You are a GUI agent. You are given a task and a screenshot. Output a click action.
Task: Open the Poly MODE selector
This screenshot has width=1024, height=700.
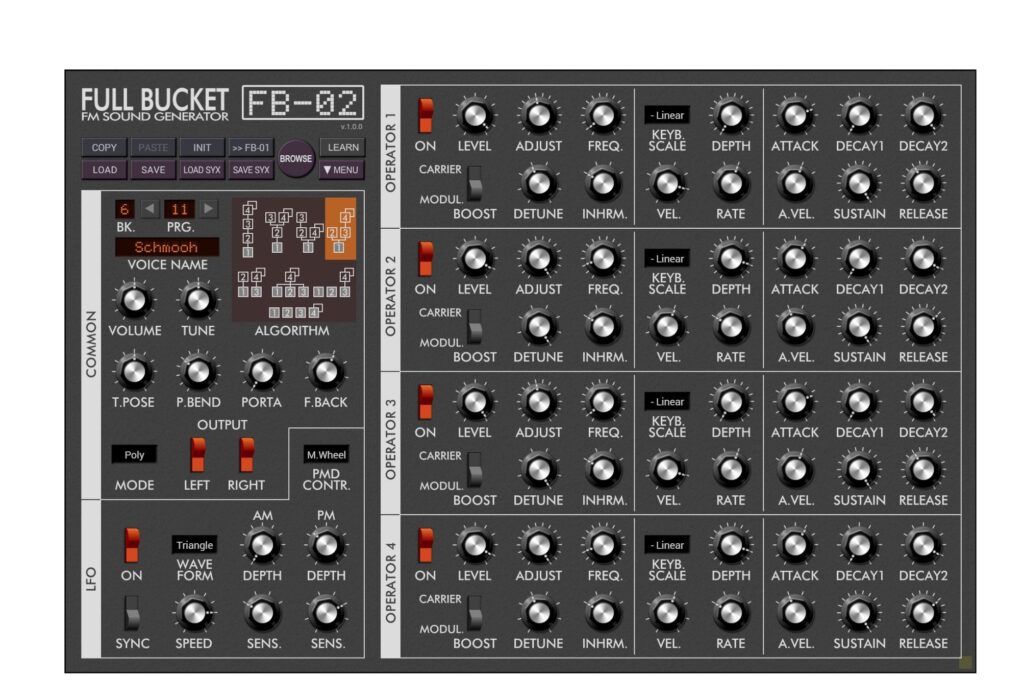[134, 455]
